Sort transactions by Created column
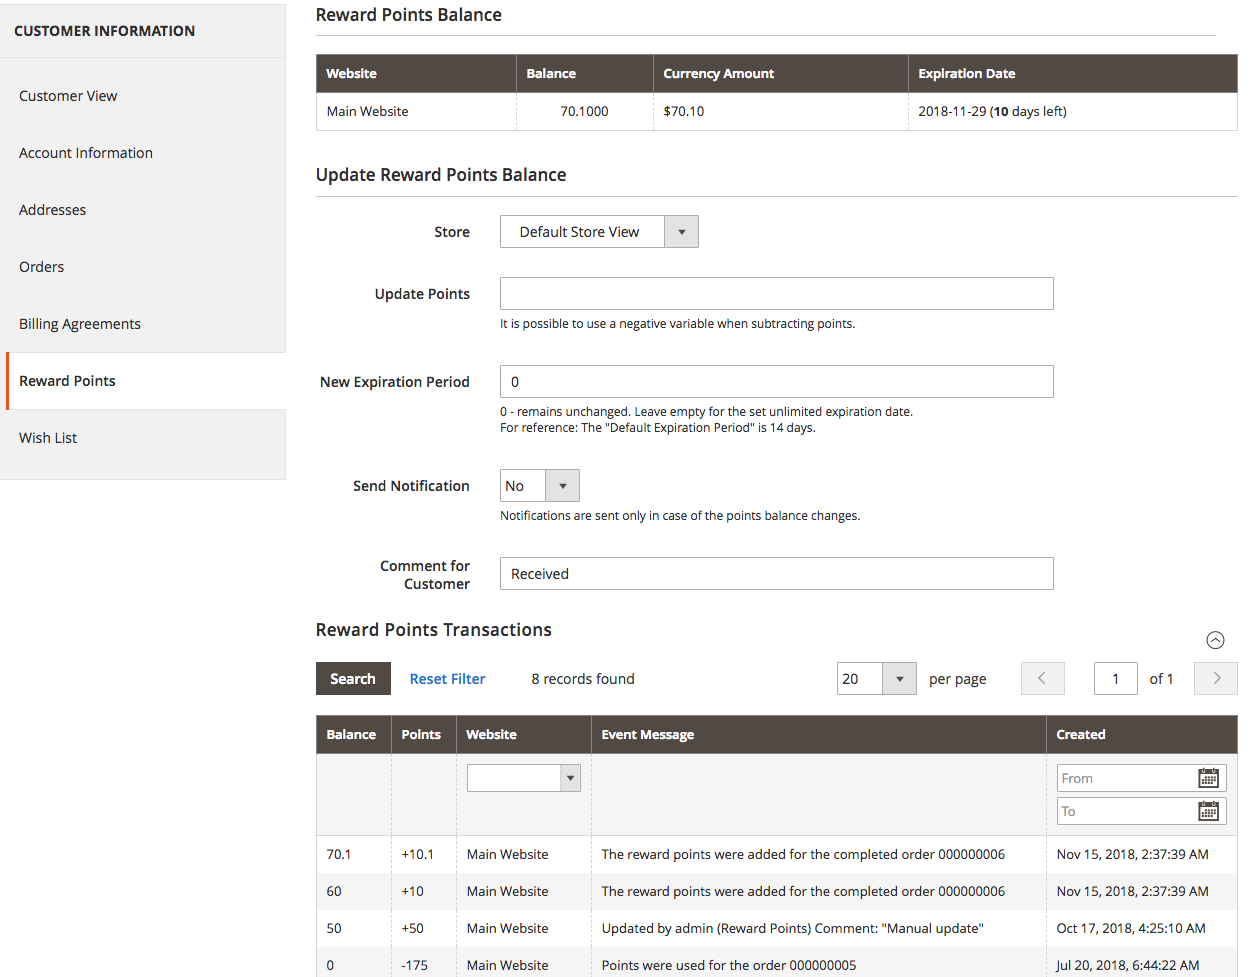1253x977 pixels. pyautogui.click(x=1141, y=734)
